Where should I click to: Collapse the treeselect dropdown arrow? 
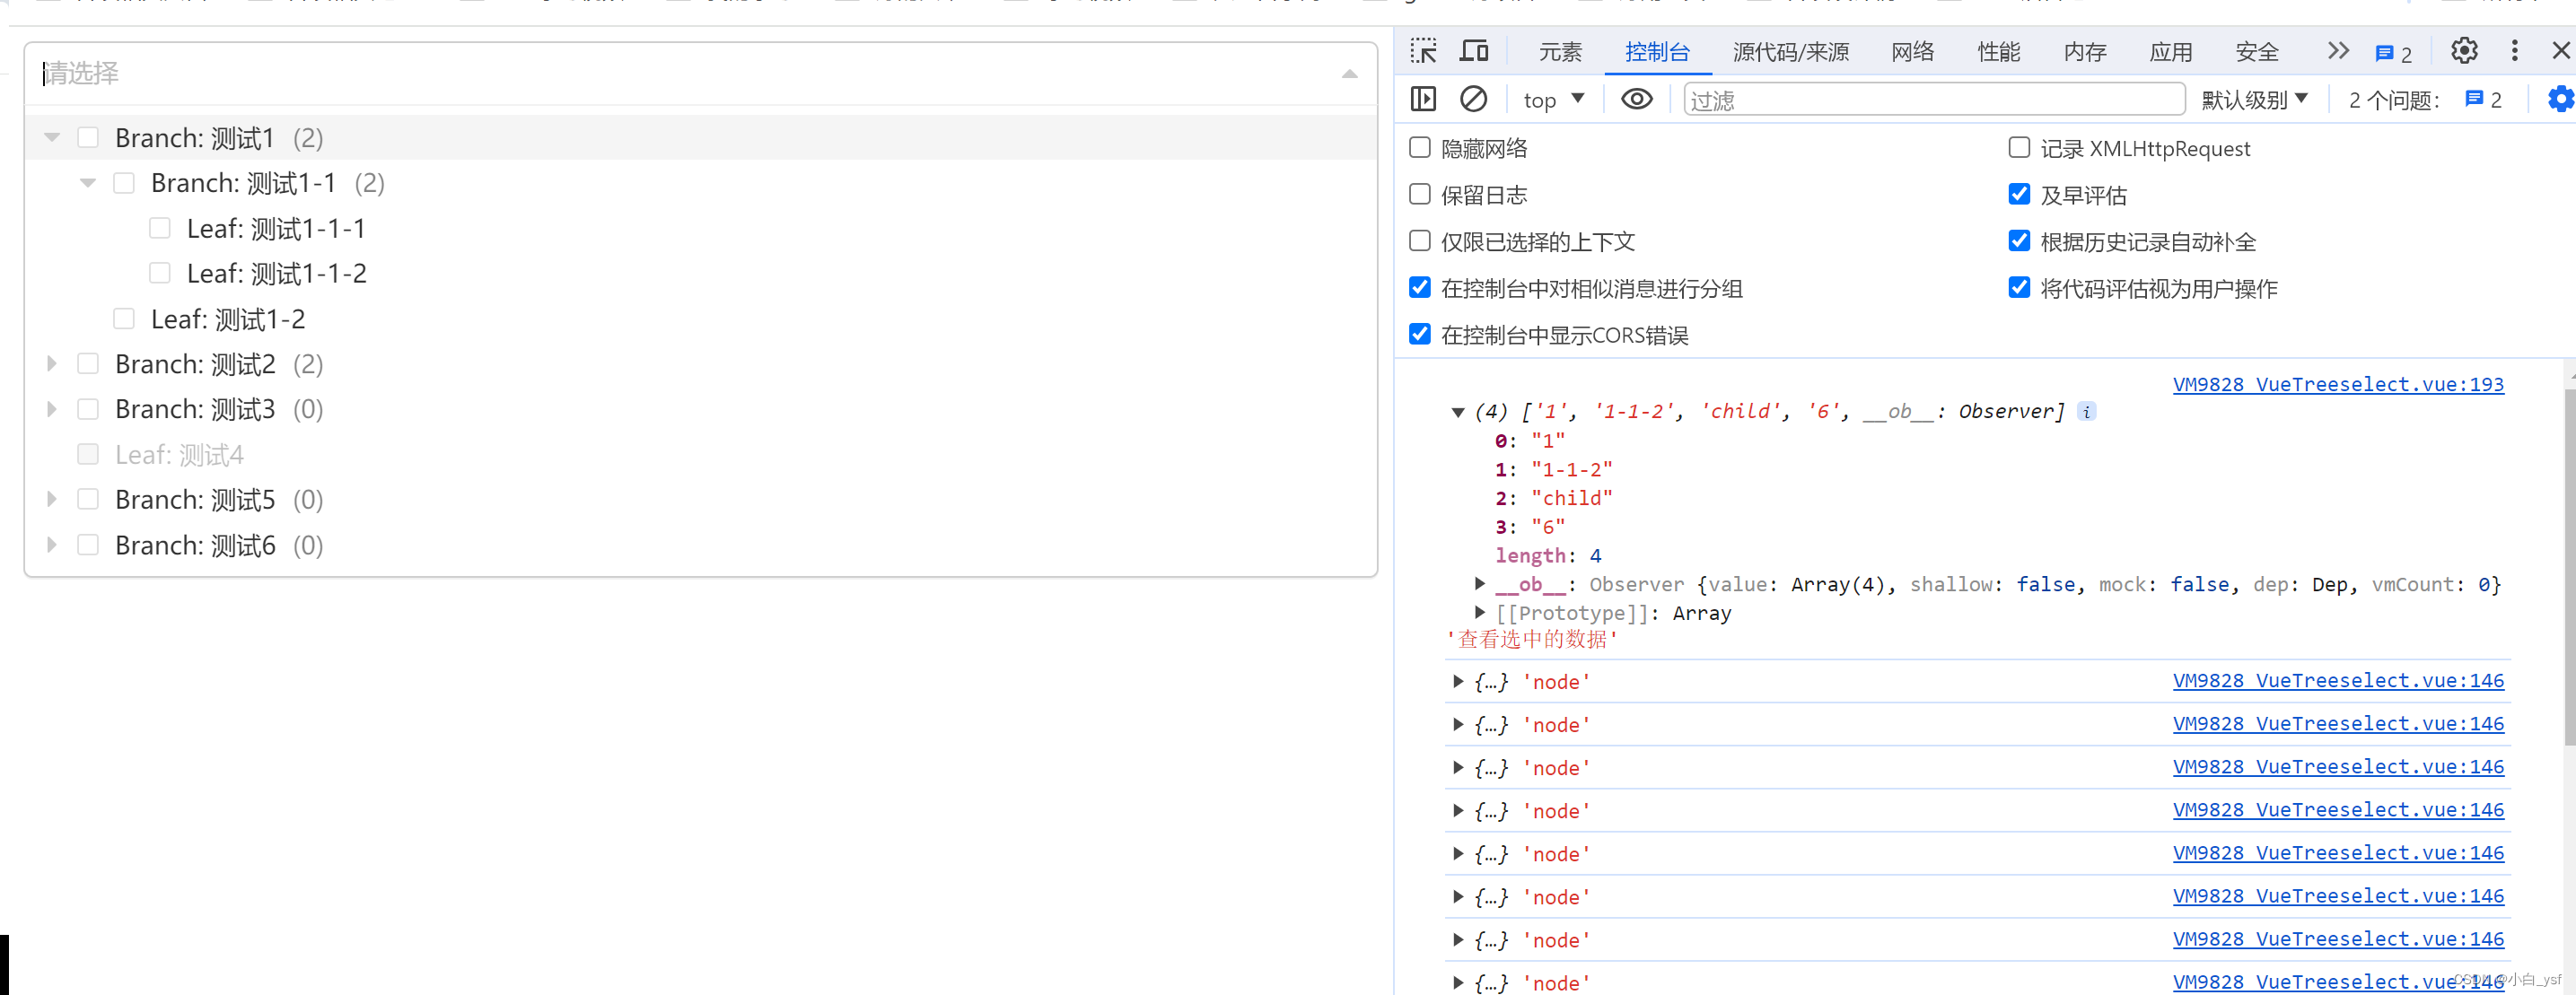click(1349, 74)
